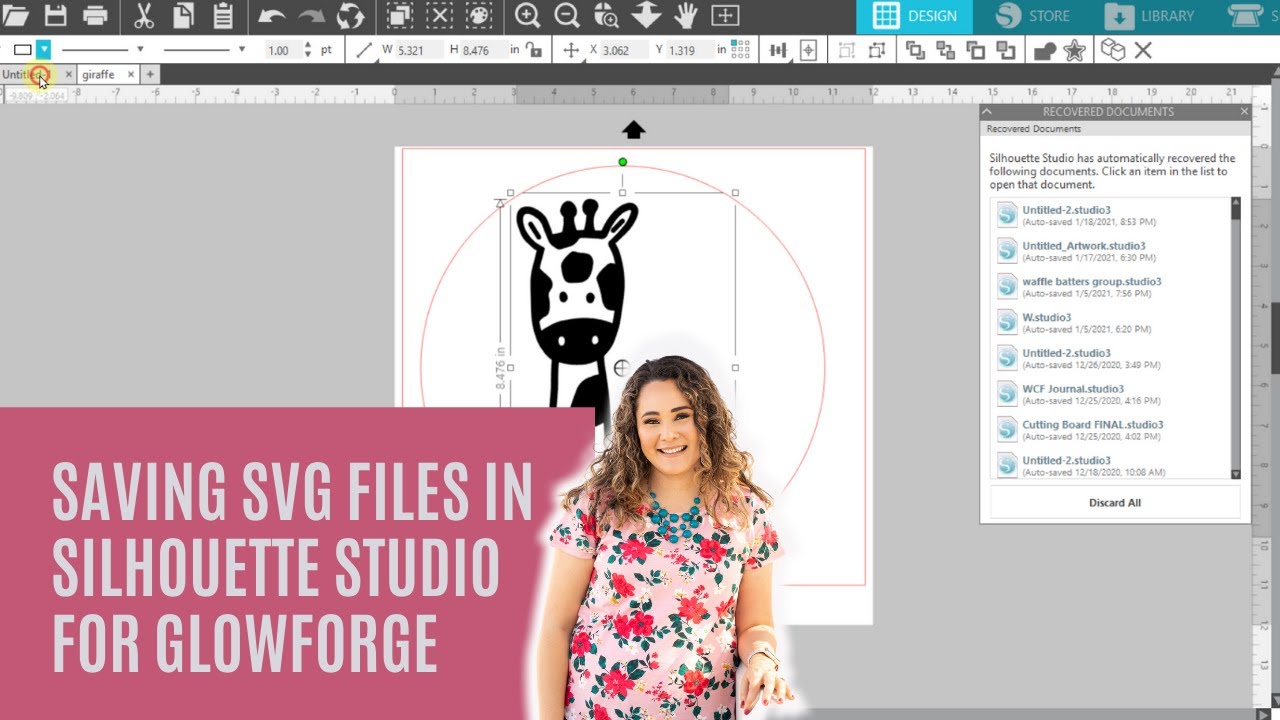1280x720 pixels.
Task: Add a new document tab with plus
Action: (150, 74)
